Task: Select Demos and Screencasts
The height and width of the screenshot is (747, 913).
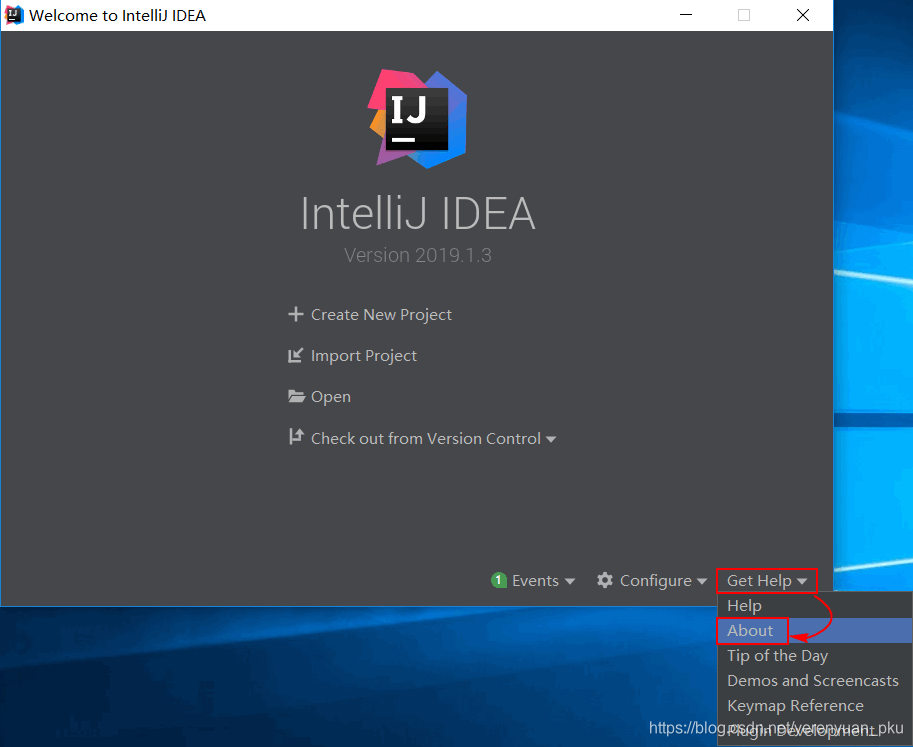Action: point(815,681)
